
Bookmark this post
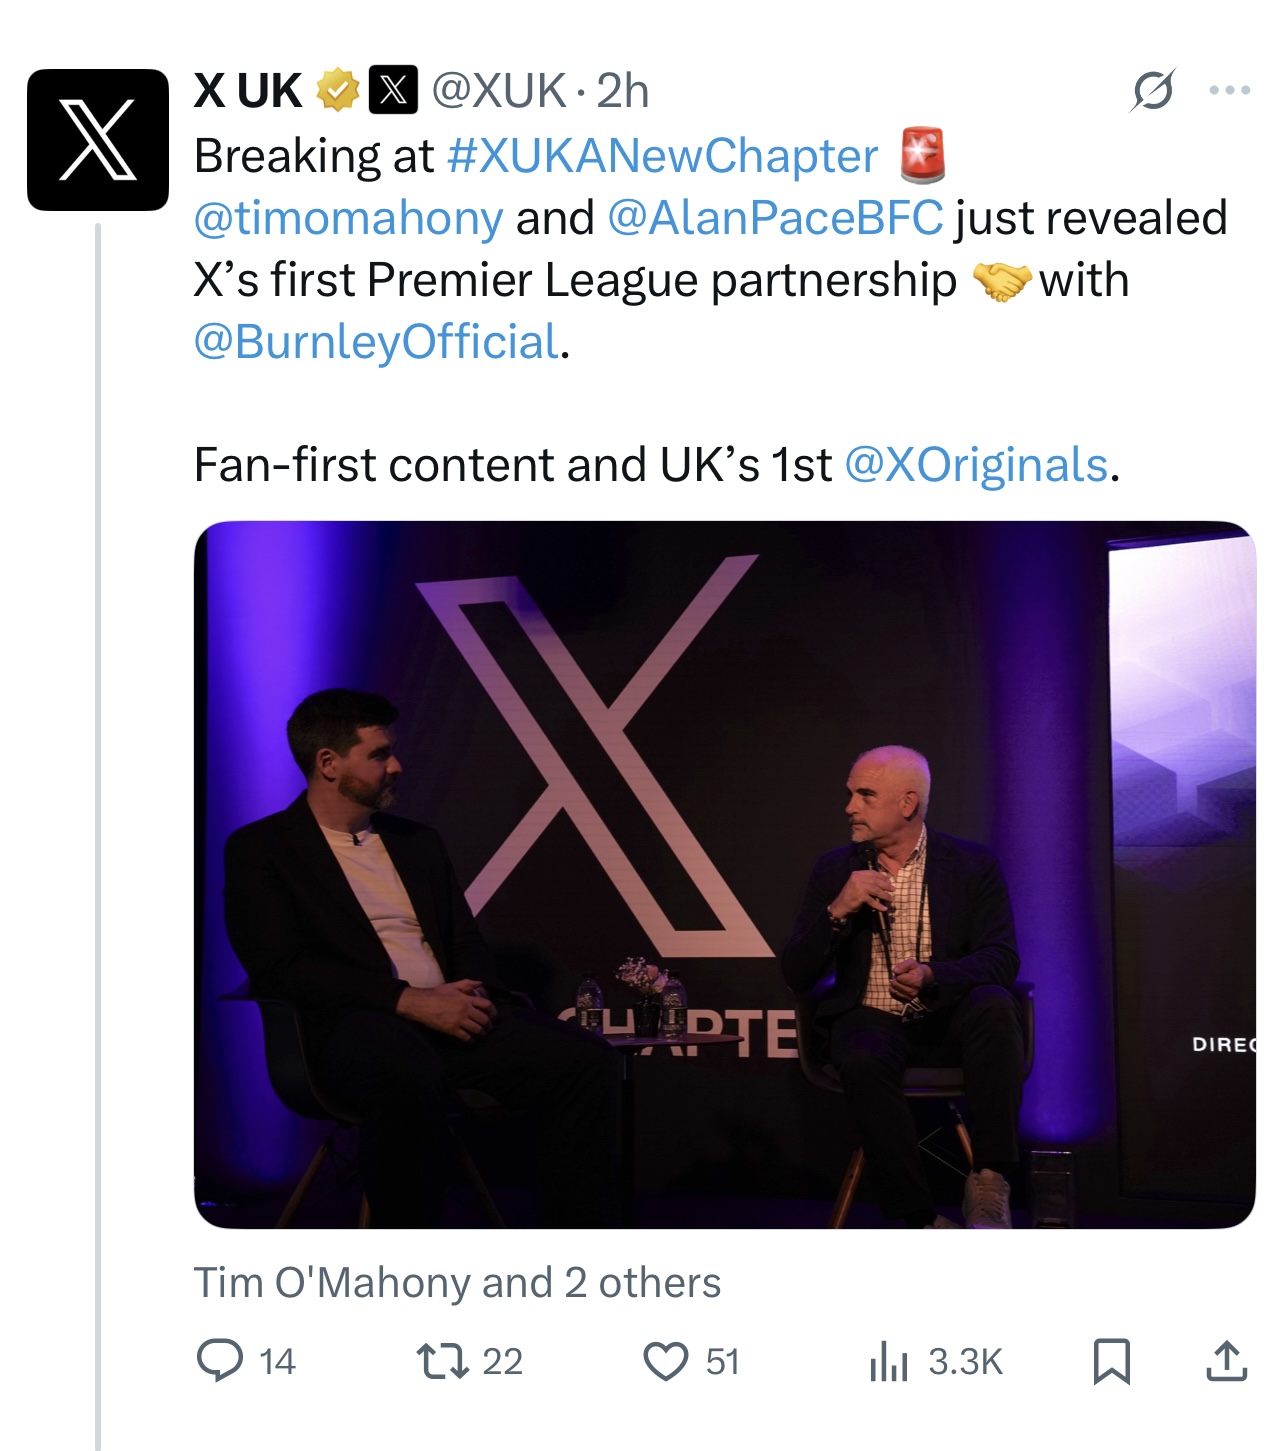point(1112,1361)
